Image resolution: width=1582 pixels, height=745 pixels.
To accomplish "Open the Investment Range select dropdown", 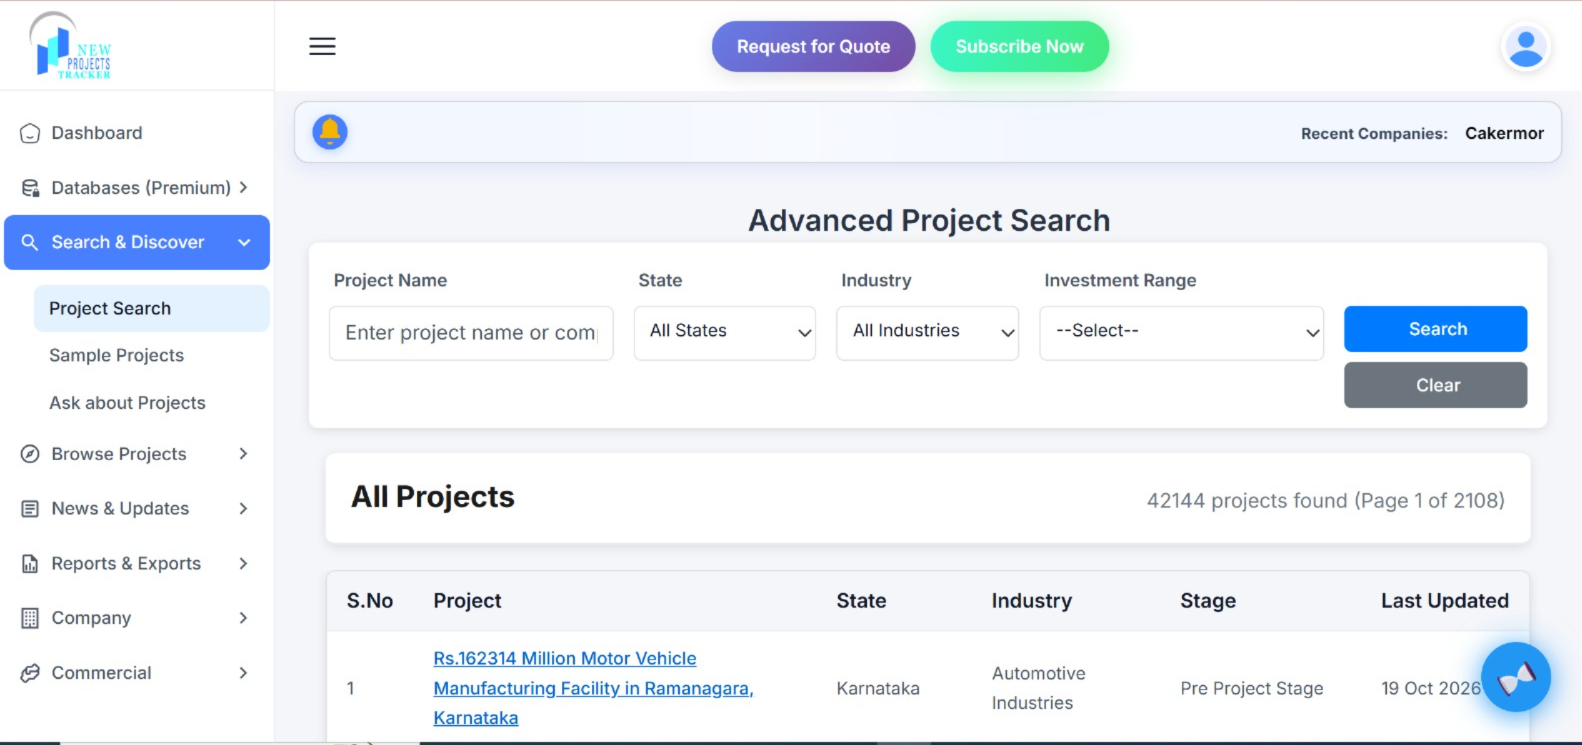I will tap(1181, 332).
